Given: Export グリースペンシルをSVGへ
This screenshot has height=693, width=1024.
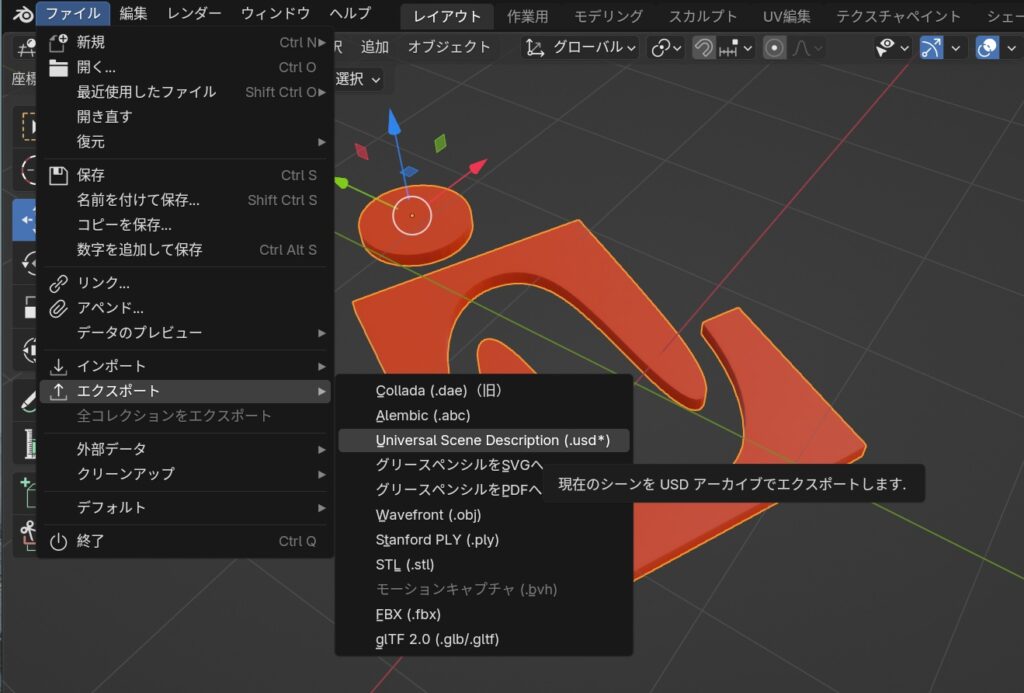Looking at the screenshot, I should coord(458,465).
